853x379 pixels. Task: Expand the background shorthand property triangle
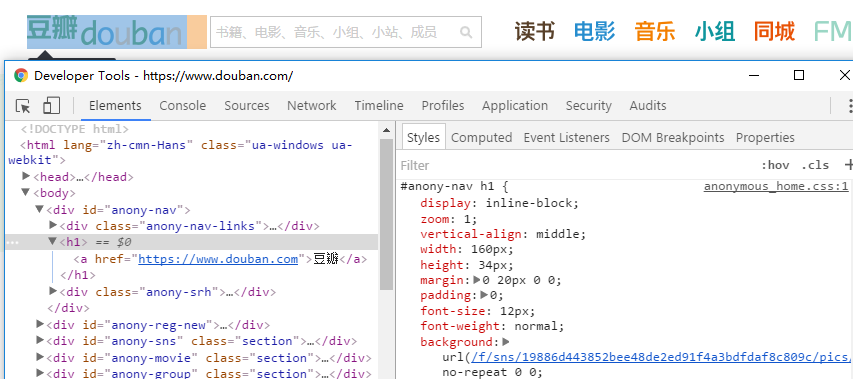506,342
